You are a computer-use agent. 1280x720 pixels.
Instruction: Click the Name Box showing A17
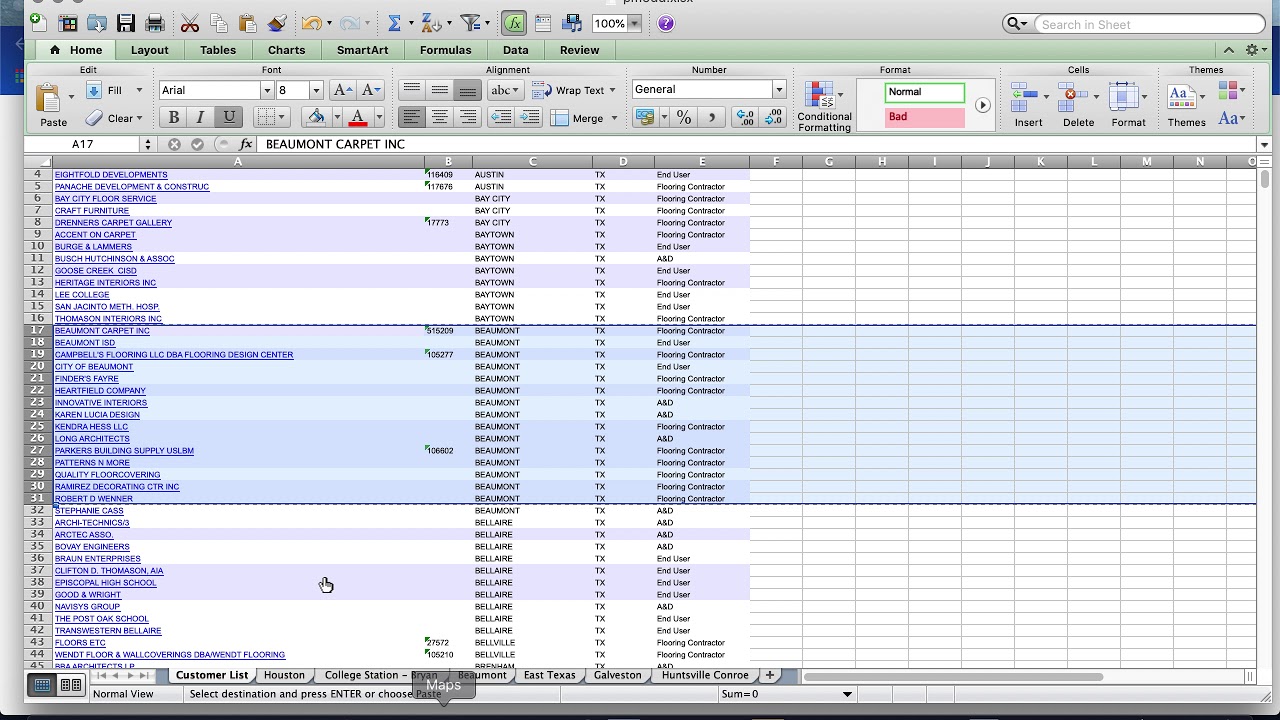click(x=83, y=144)
